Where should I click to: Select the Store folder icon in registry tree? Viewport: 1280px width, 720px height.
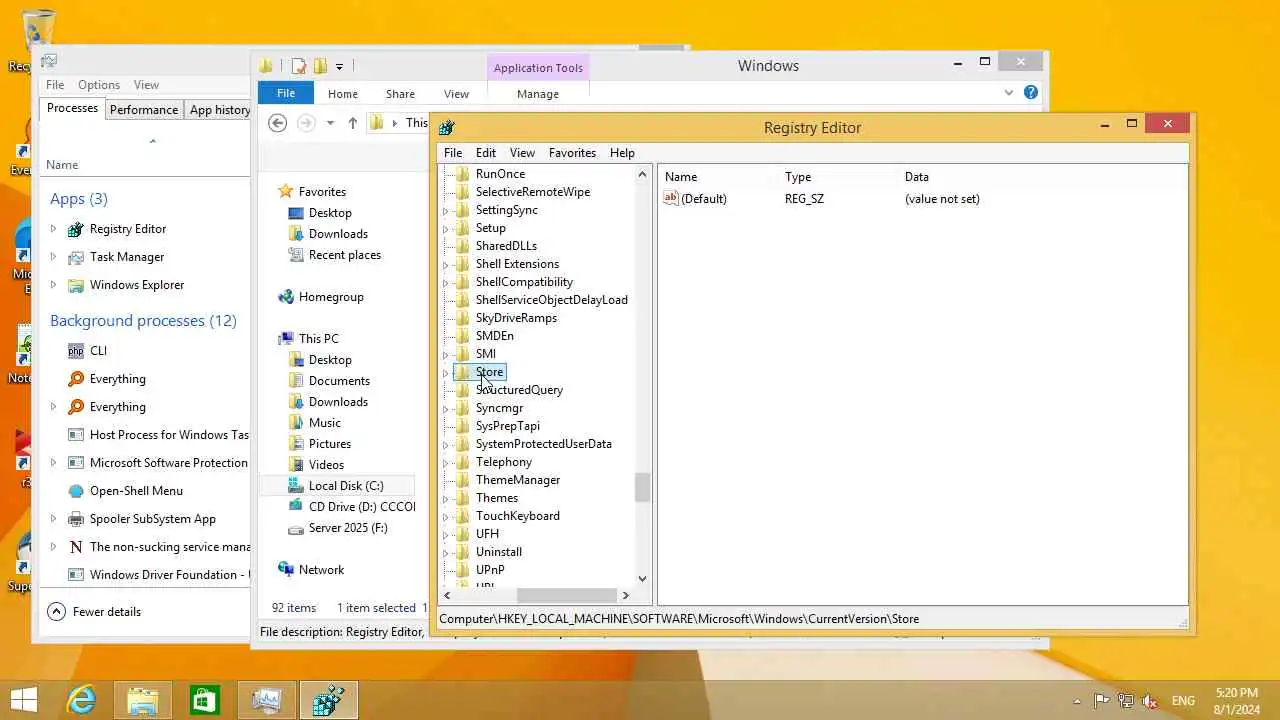tap(462, 372)
